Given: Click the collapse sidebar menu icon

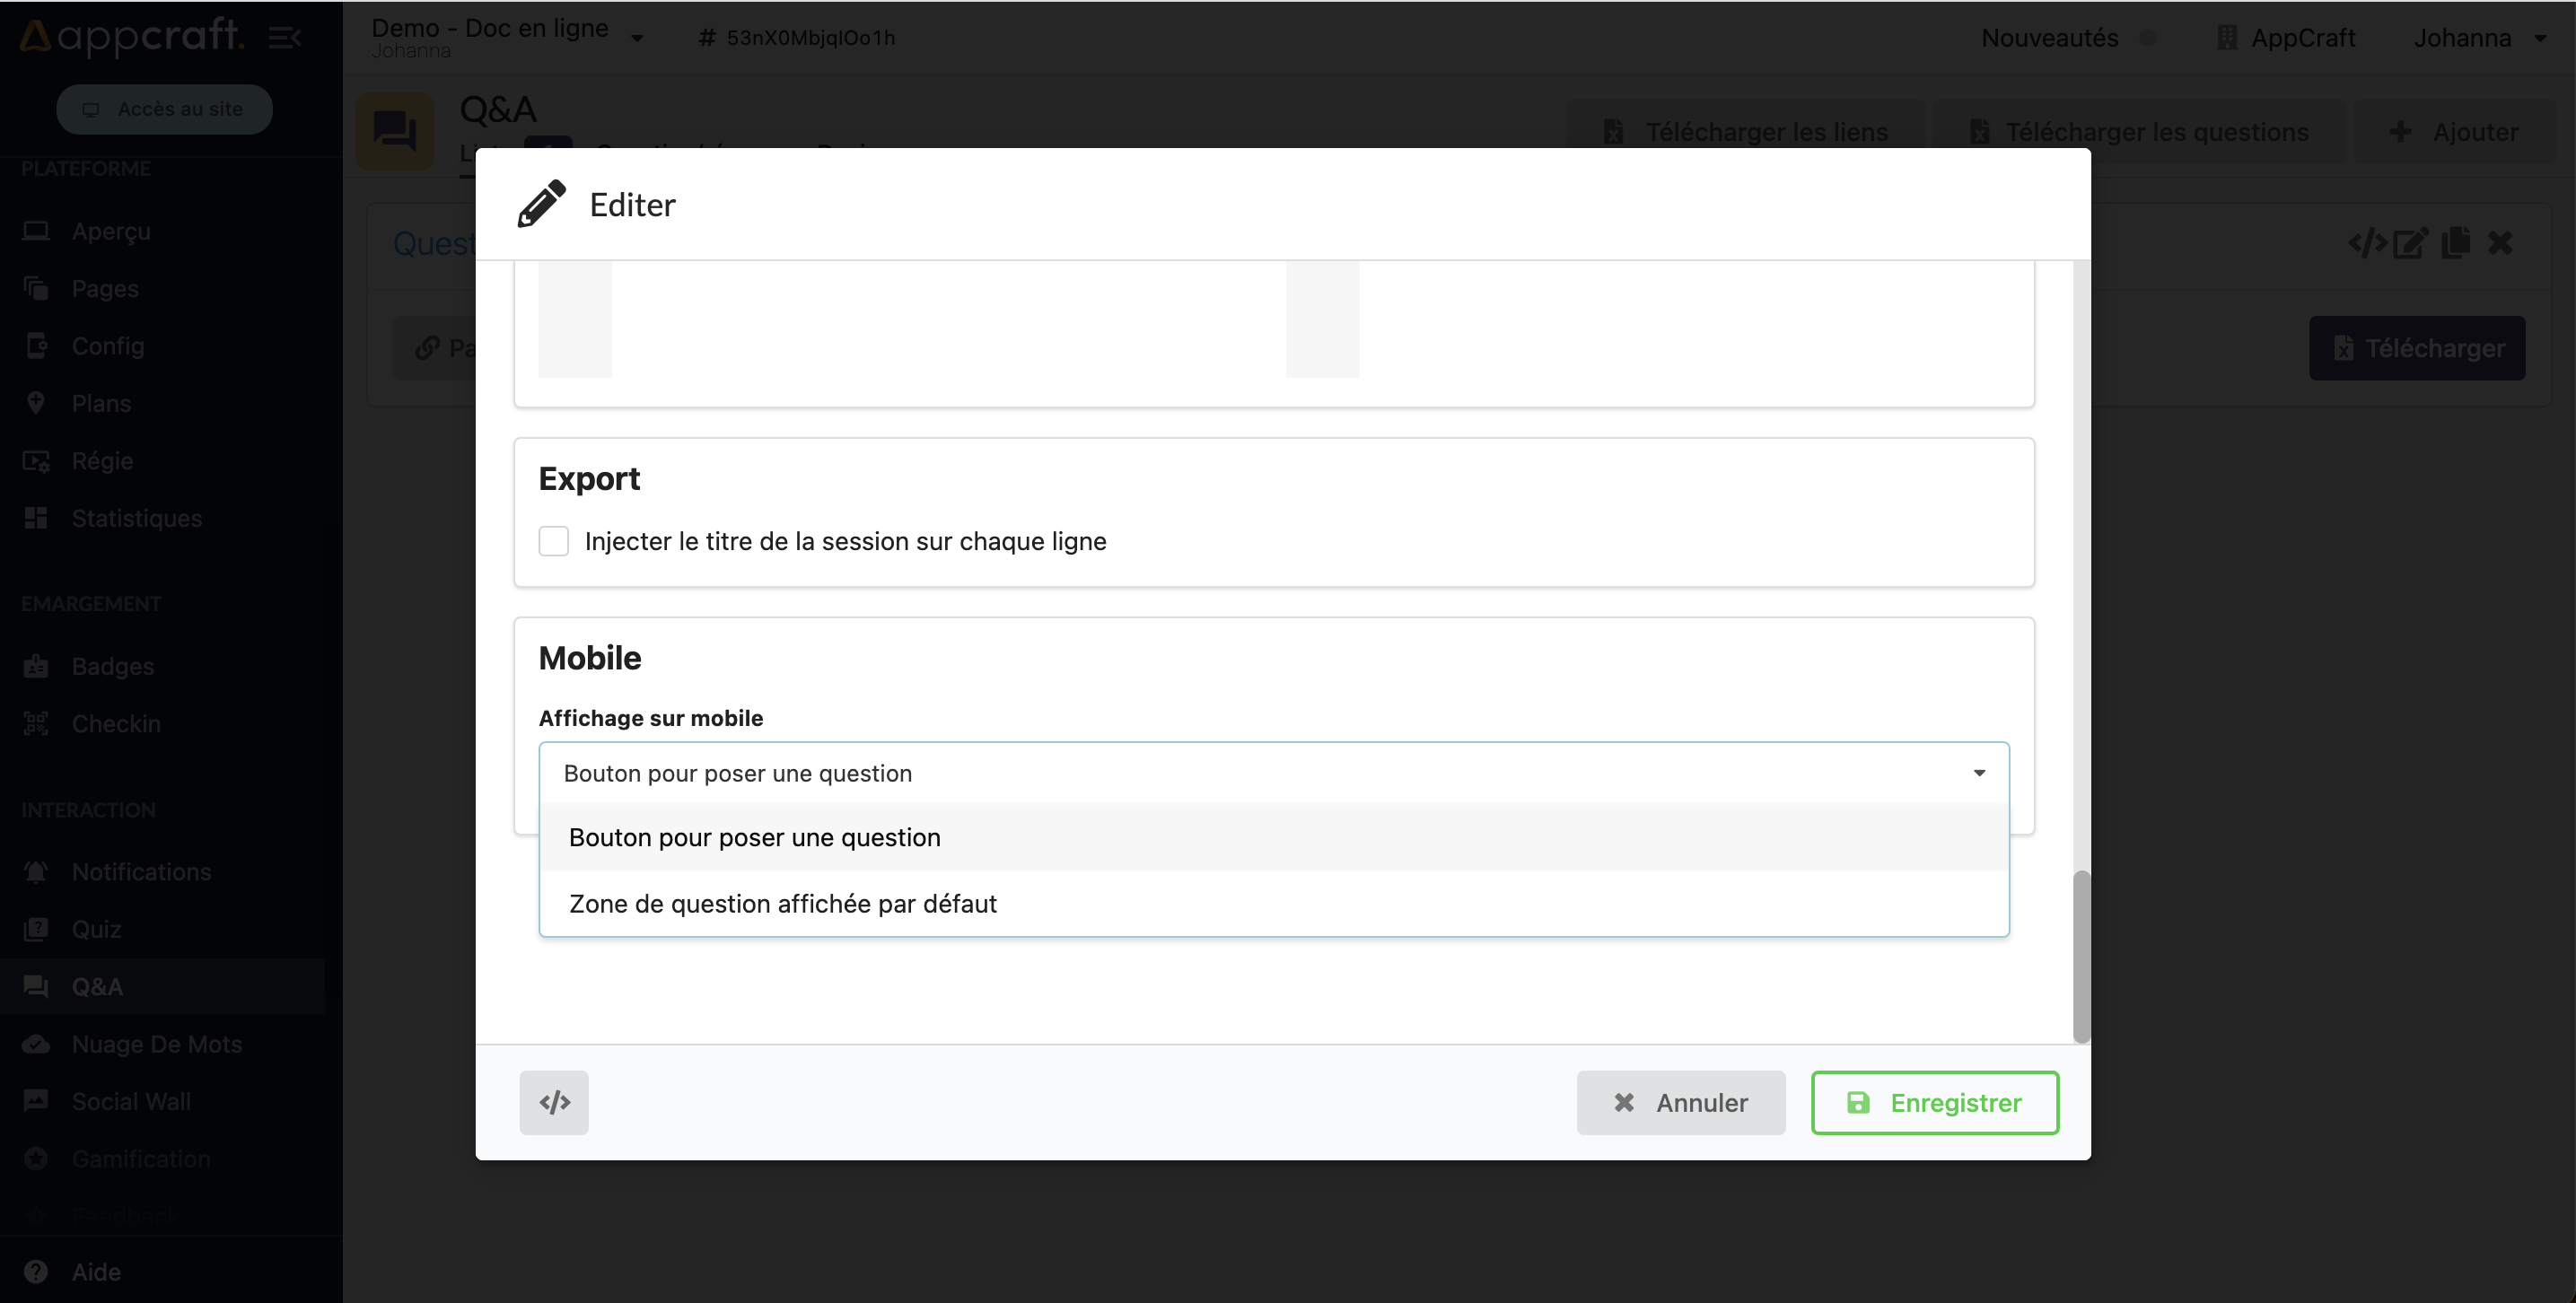Looking at the screenshot, I should [x=285, y=38].
